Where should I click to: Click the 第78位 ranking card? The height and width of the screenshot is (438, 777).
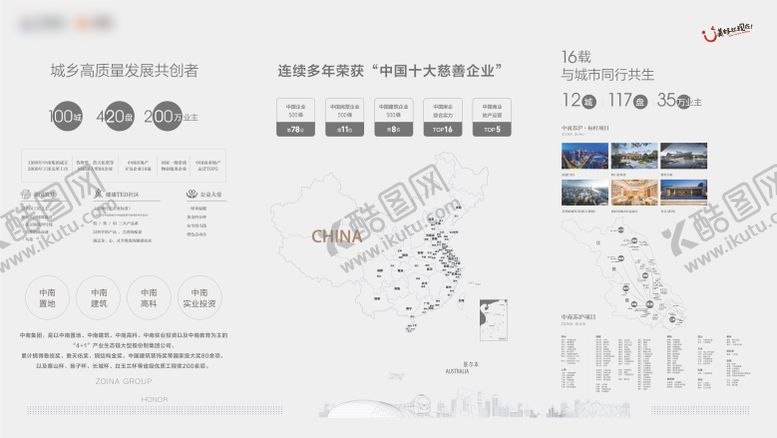pos(295,117)
